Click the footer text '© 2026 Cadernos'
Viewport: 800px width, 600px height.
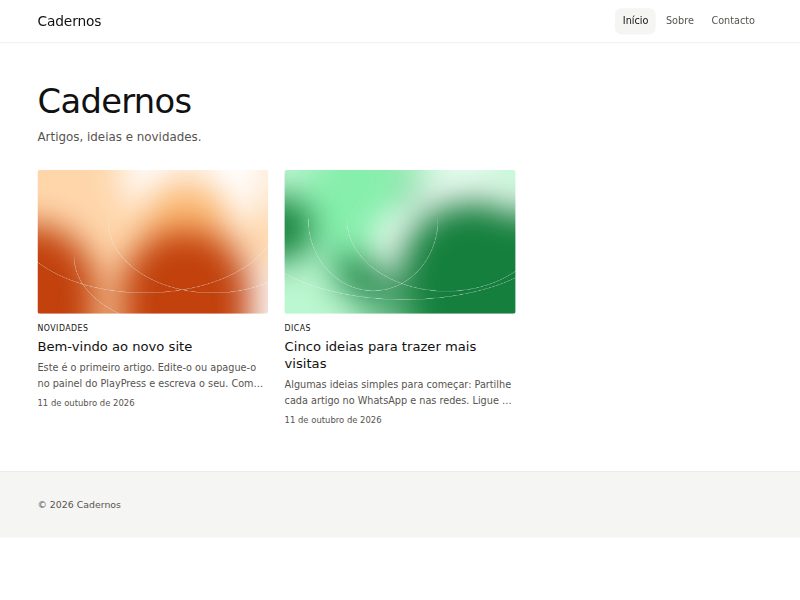(79, 505)
